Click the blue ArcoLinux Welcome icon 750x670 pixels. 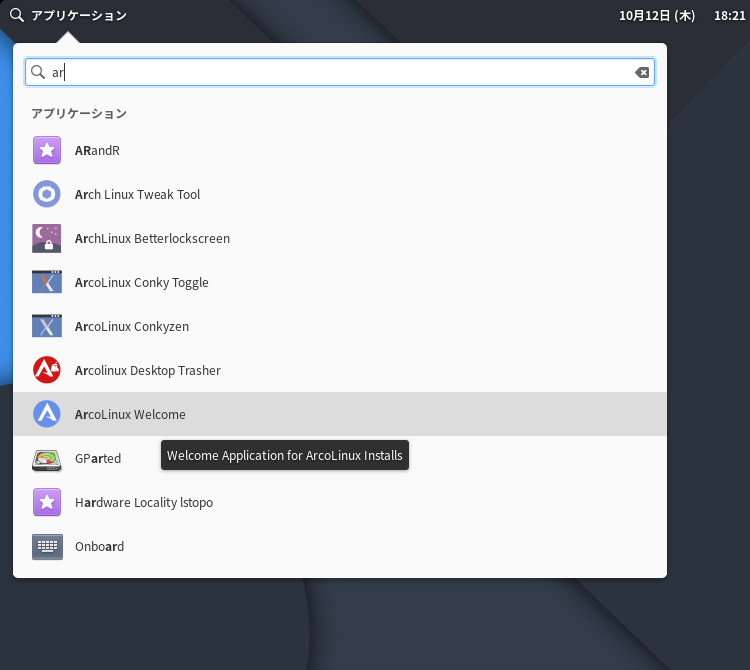point(47,414)
